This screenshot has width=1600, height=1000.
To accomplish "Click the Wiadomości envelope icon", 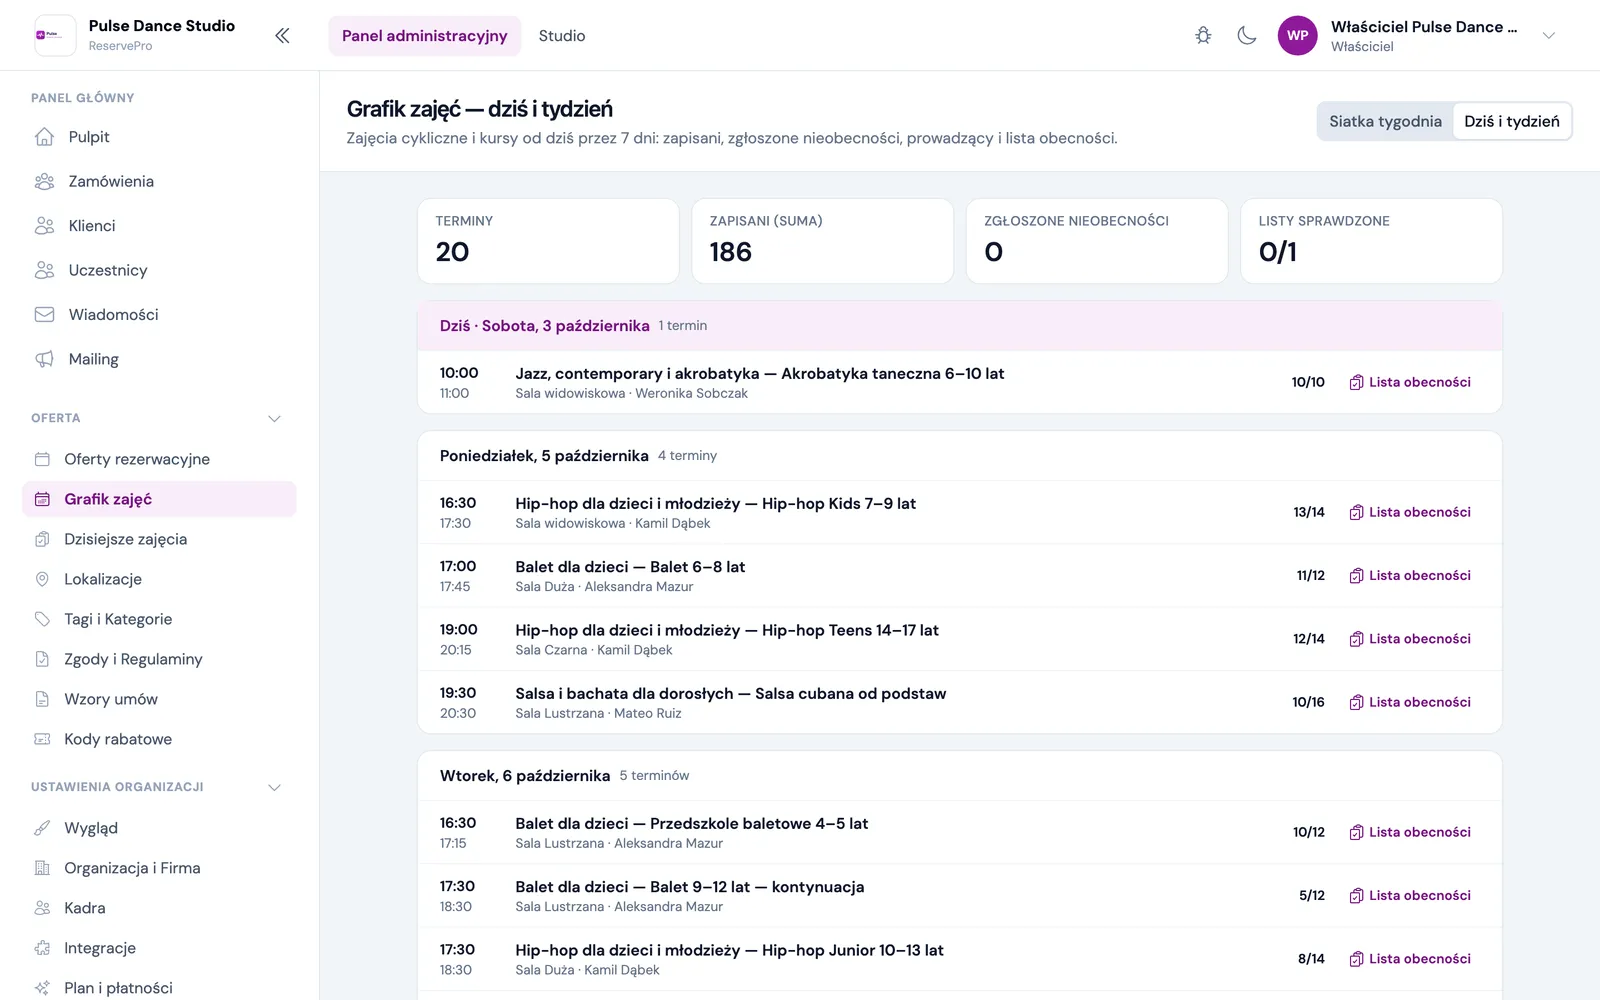I will (44, 314).
